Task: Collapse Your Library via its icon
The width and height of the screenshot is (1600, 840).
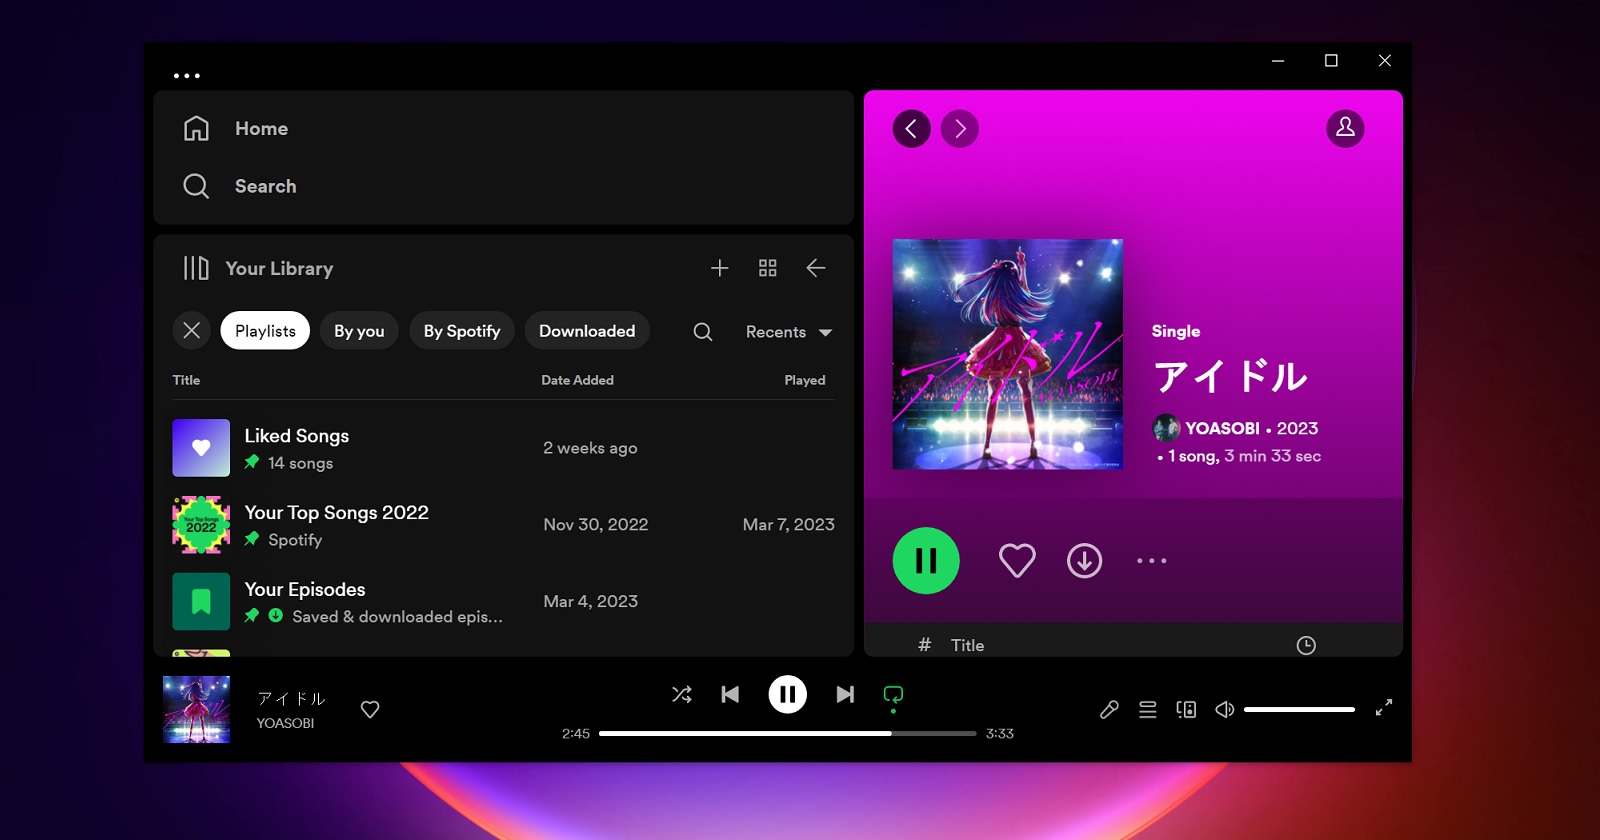Action: pyautogui.click(x=196, y=268)
